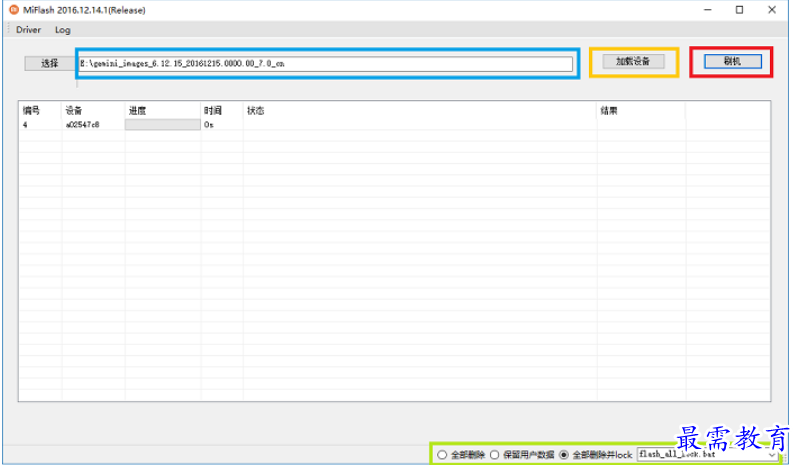This screenshot has height=470, width=798.
Task: Open the Log menu
Action: click(63, 30)
